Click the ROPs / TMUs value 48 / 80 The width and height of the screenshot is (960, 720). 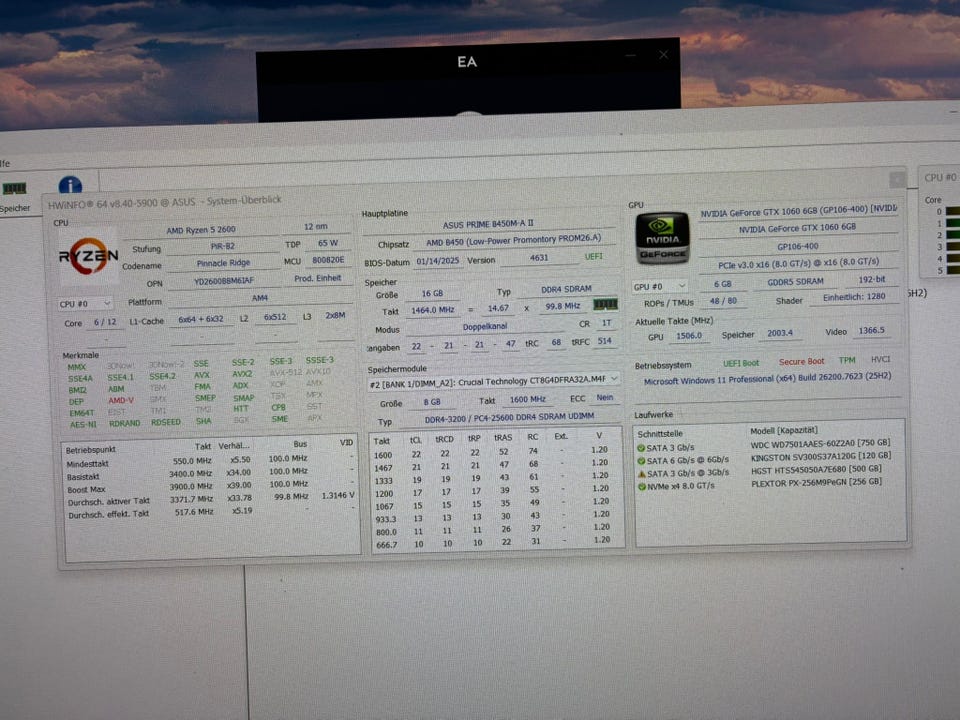tap(723, 301)
